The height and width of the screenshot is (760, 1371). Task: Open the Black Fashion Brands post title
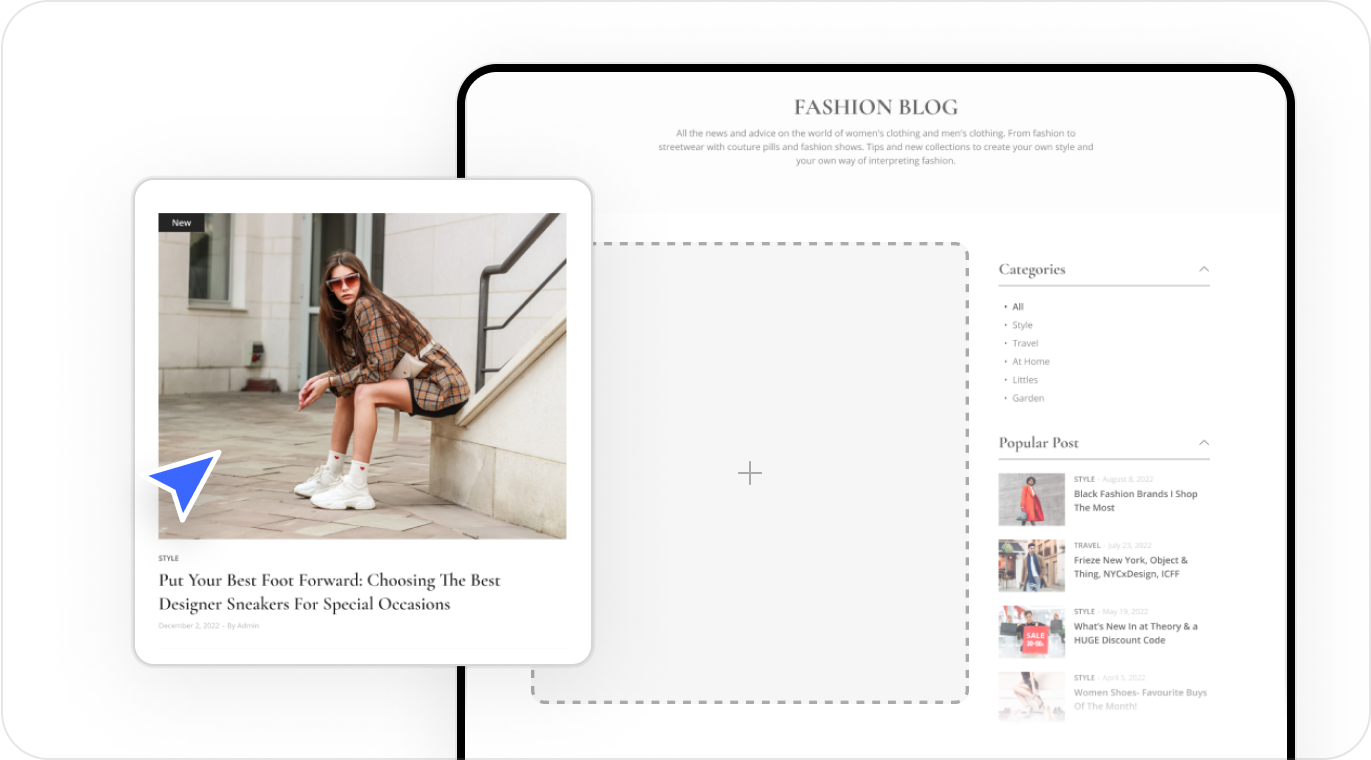pos(1135,501)
